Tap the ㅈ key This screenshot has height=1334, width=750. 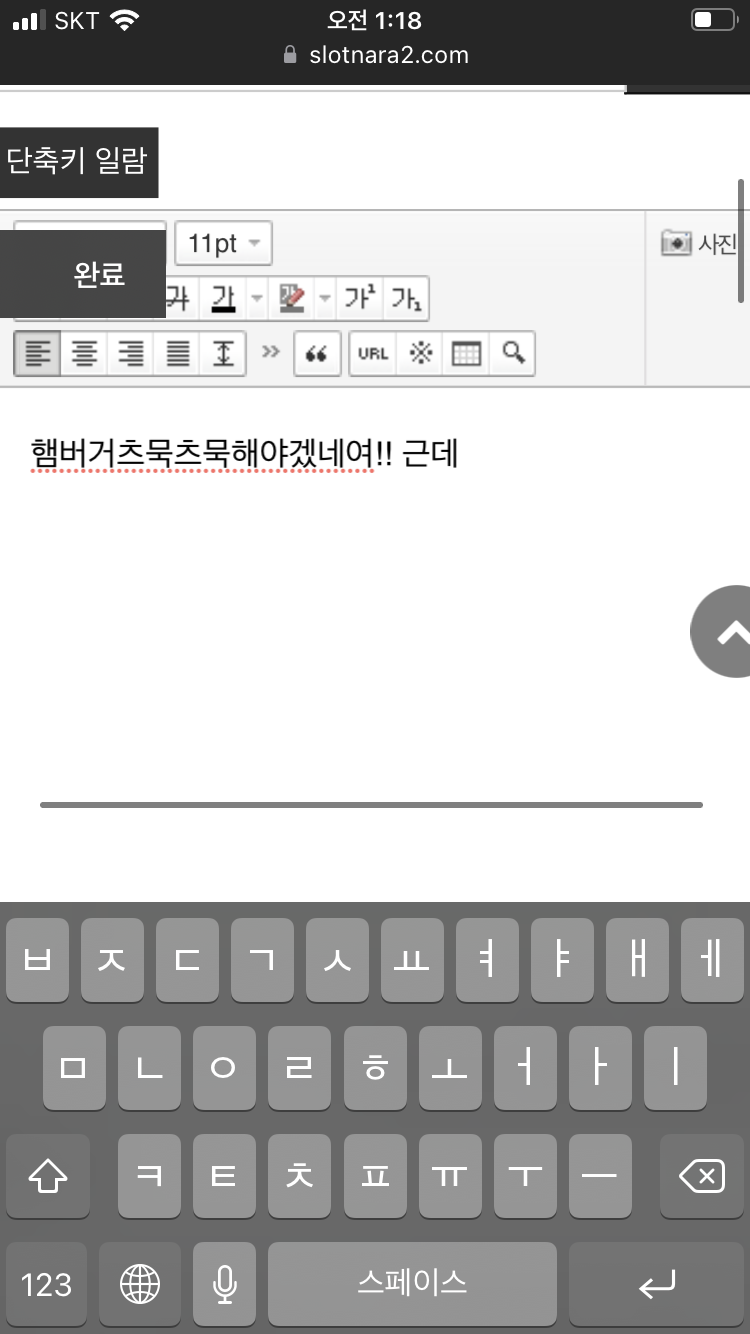point(112,960)
